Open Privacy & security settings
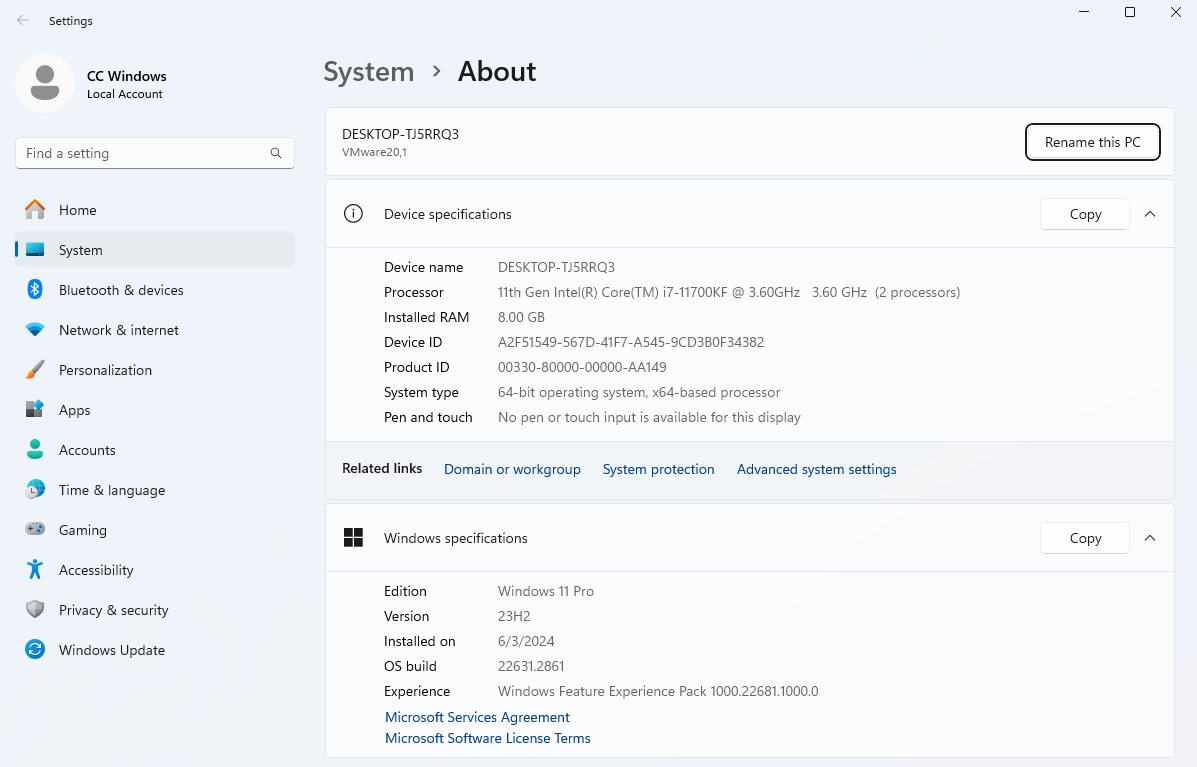 [155, 610]
